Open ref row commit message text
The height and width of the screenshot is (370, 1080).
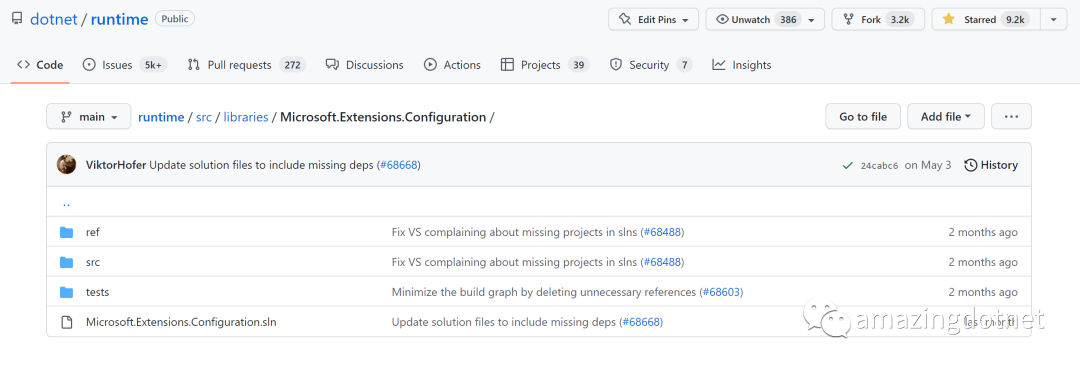tap(515, 232)
